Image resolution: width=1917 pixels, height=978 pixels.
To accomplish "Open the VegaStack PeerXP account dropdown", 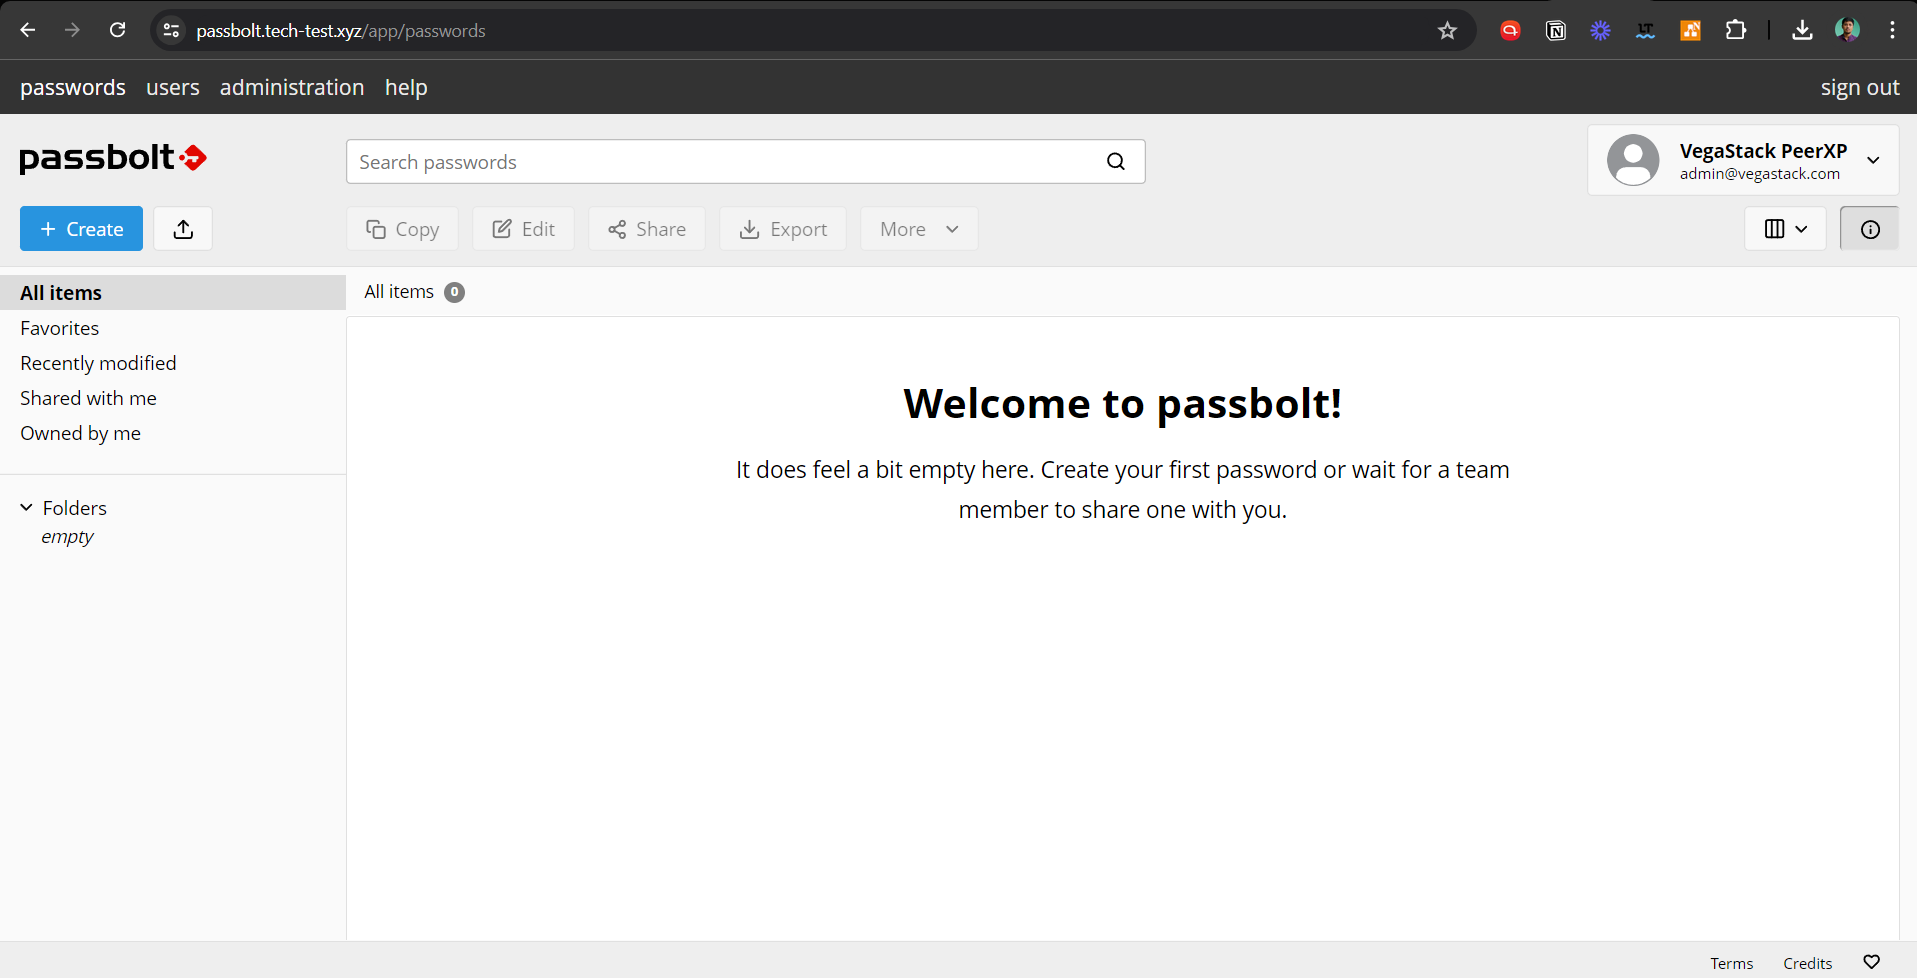I will [1743, 160].
